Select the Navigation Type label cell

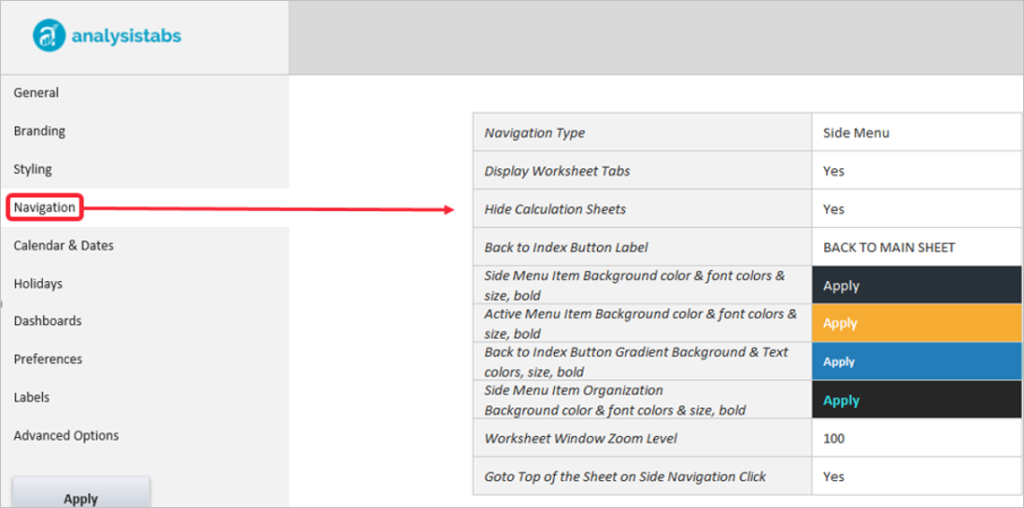click(x=643, y=133)
